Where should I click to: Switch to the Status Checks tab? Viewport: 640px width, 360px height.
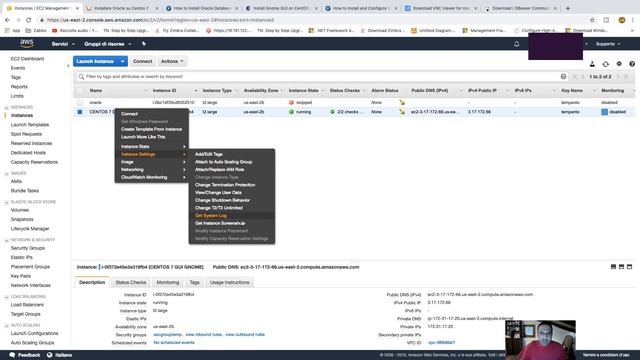131,282
